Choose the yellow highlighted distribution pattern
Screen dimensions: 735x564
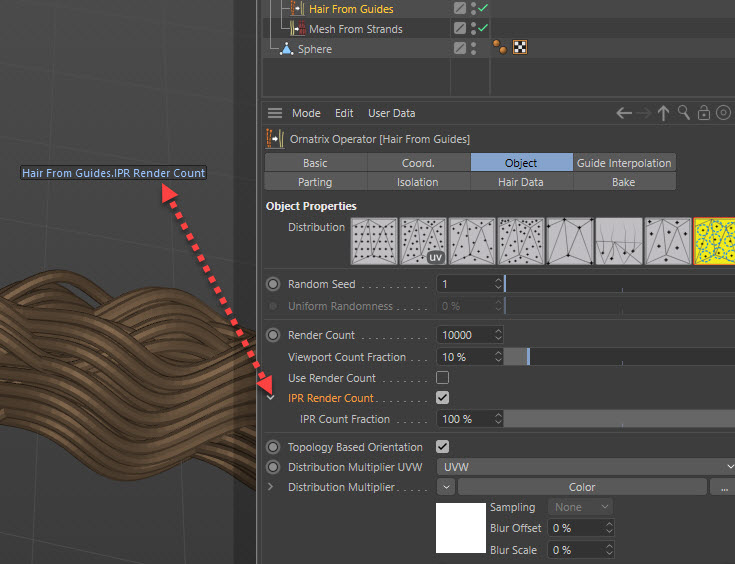714,241
